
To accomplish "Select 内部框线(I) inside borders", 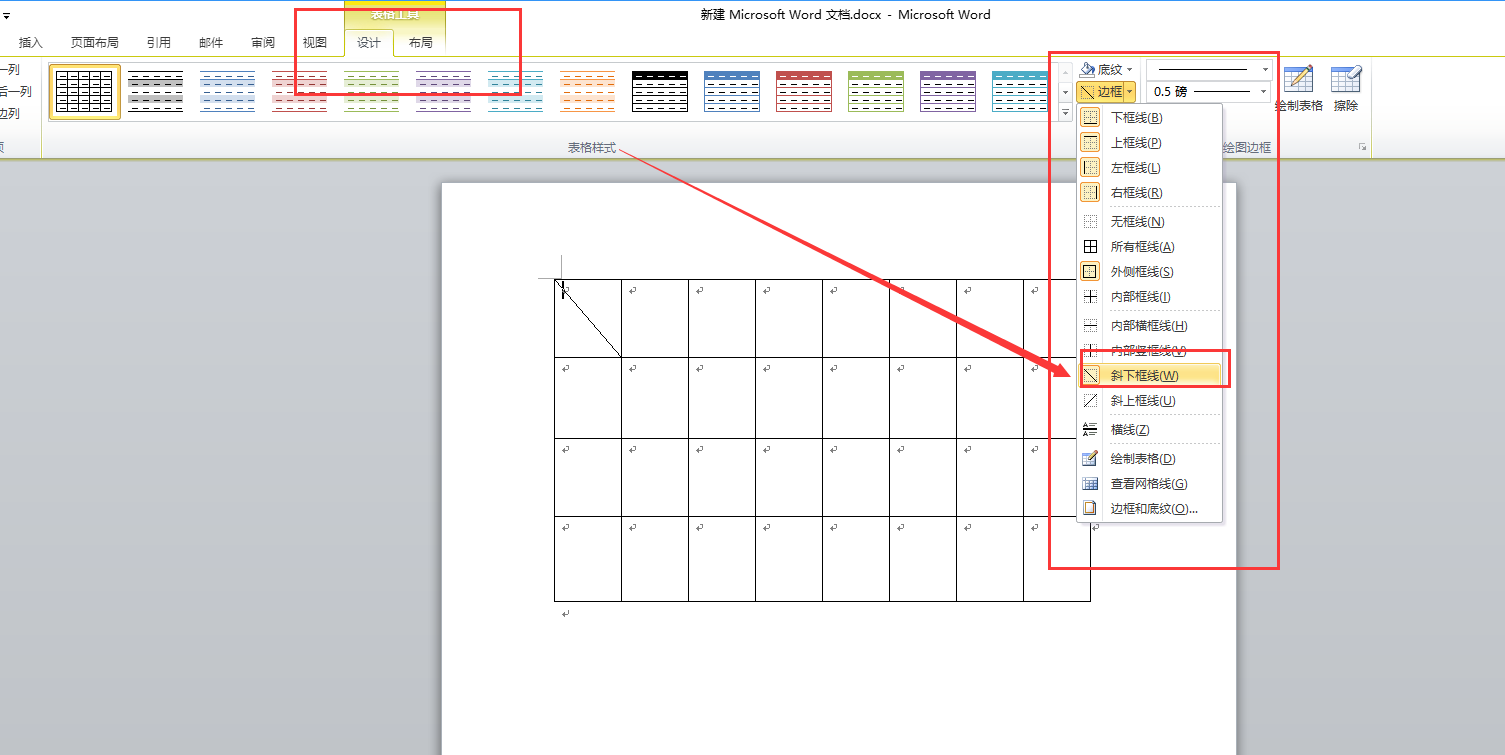I will coord(1149,297).
